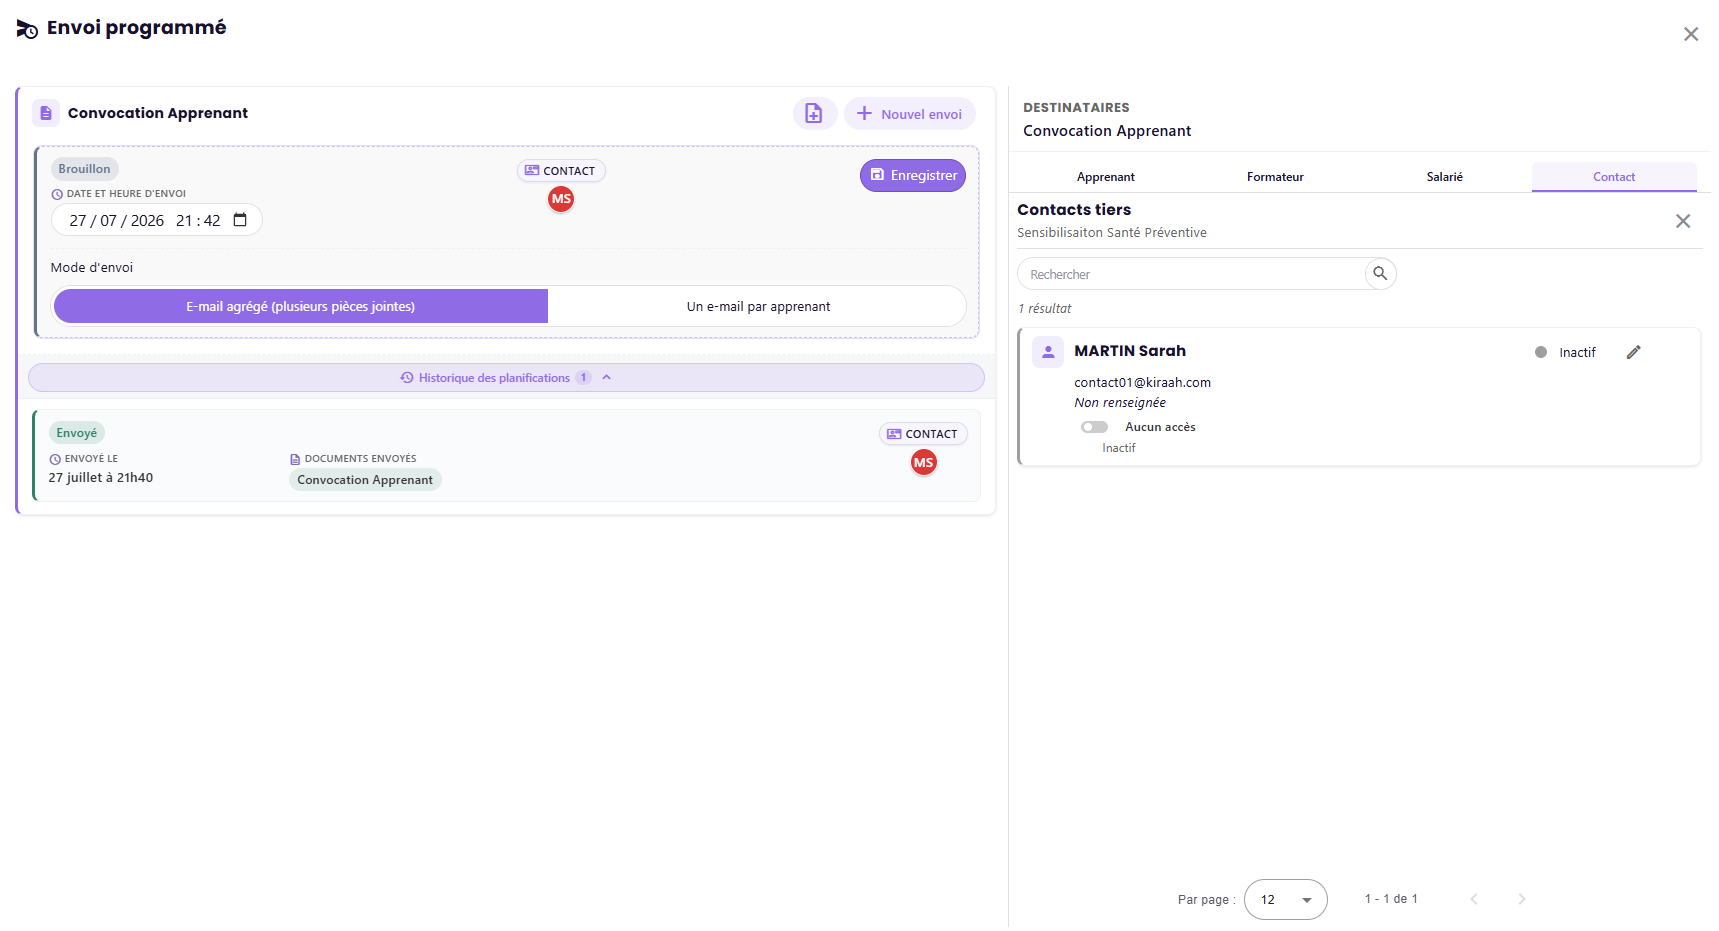1719x931 pixels.
Task: Open the Par page dropdown
Action: 1285,899
